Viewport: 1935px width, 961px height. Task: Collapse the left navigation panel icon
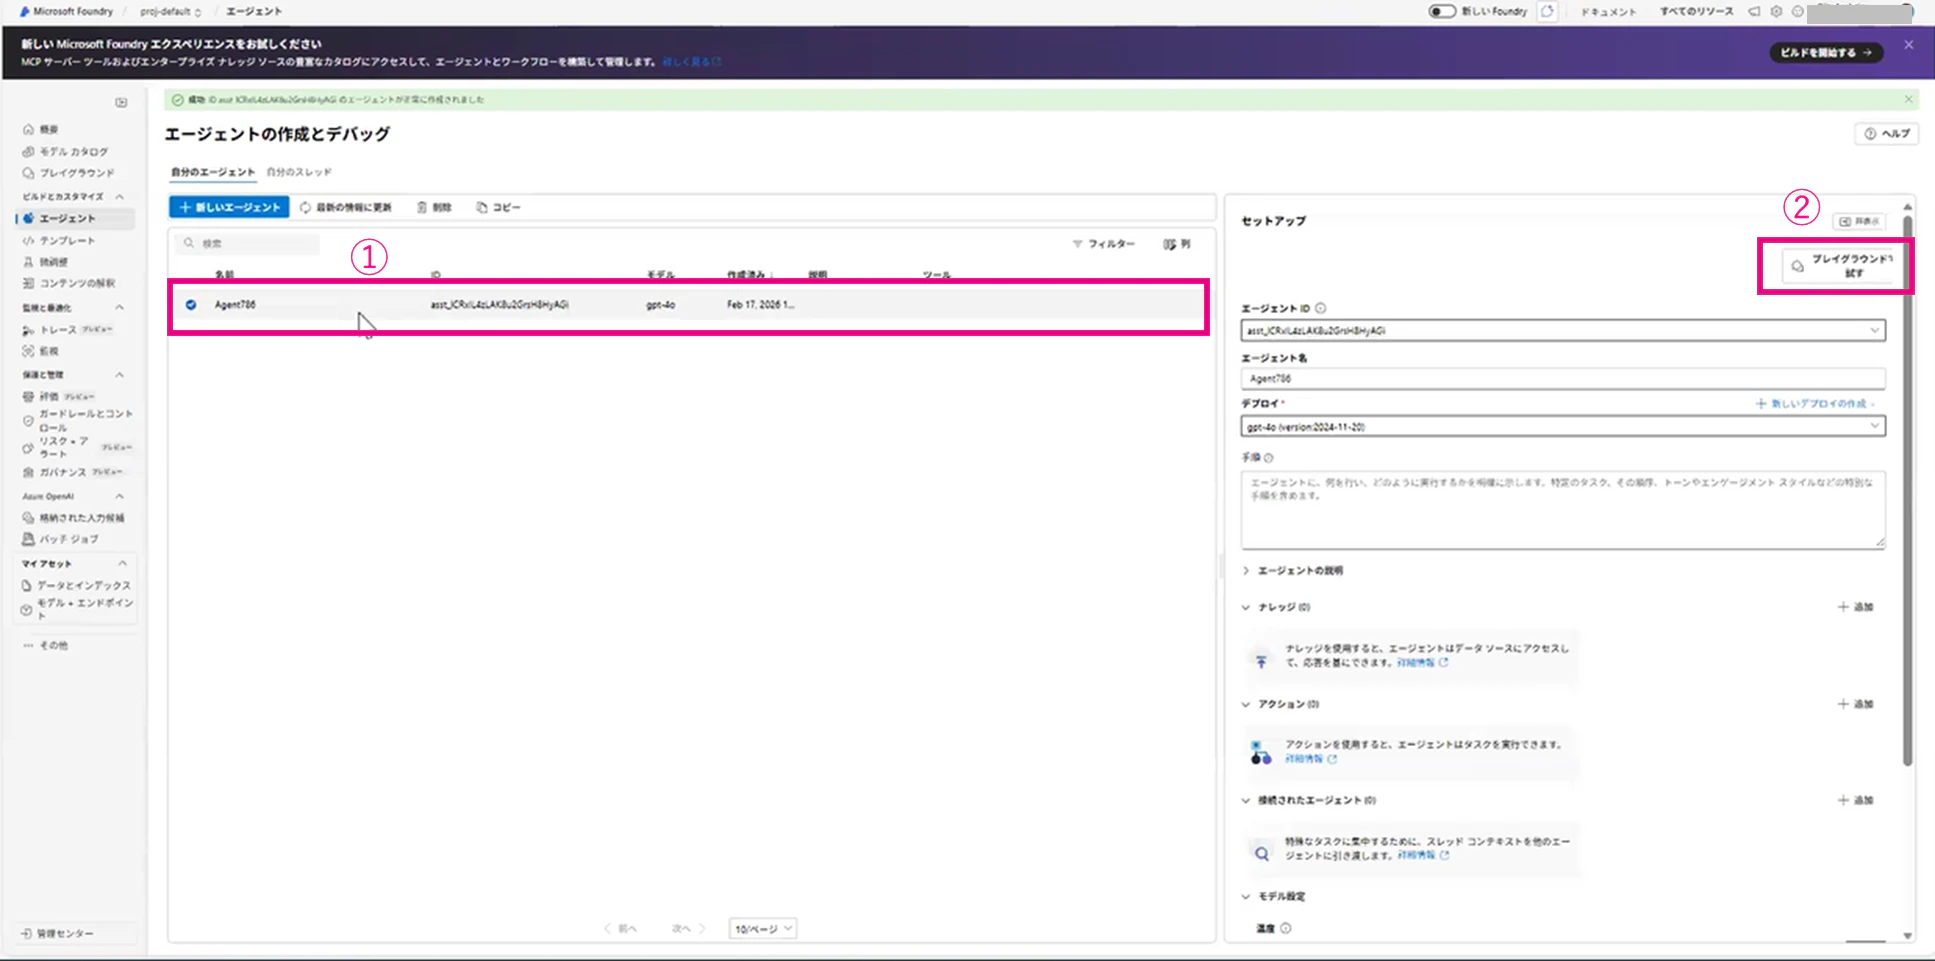pos(121,102)
